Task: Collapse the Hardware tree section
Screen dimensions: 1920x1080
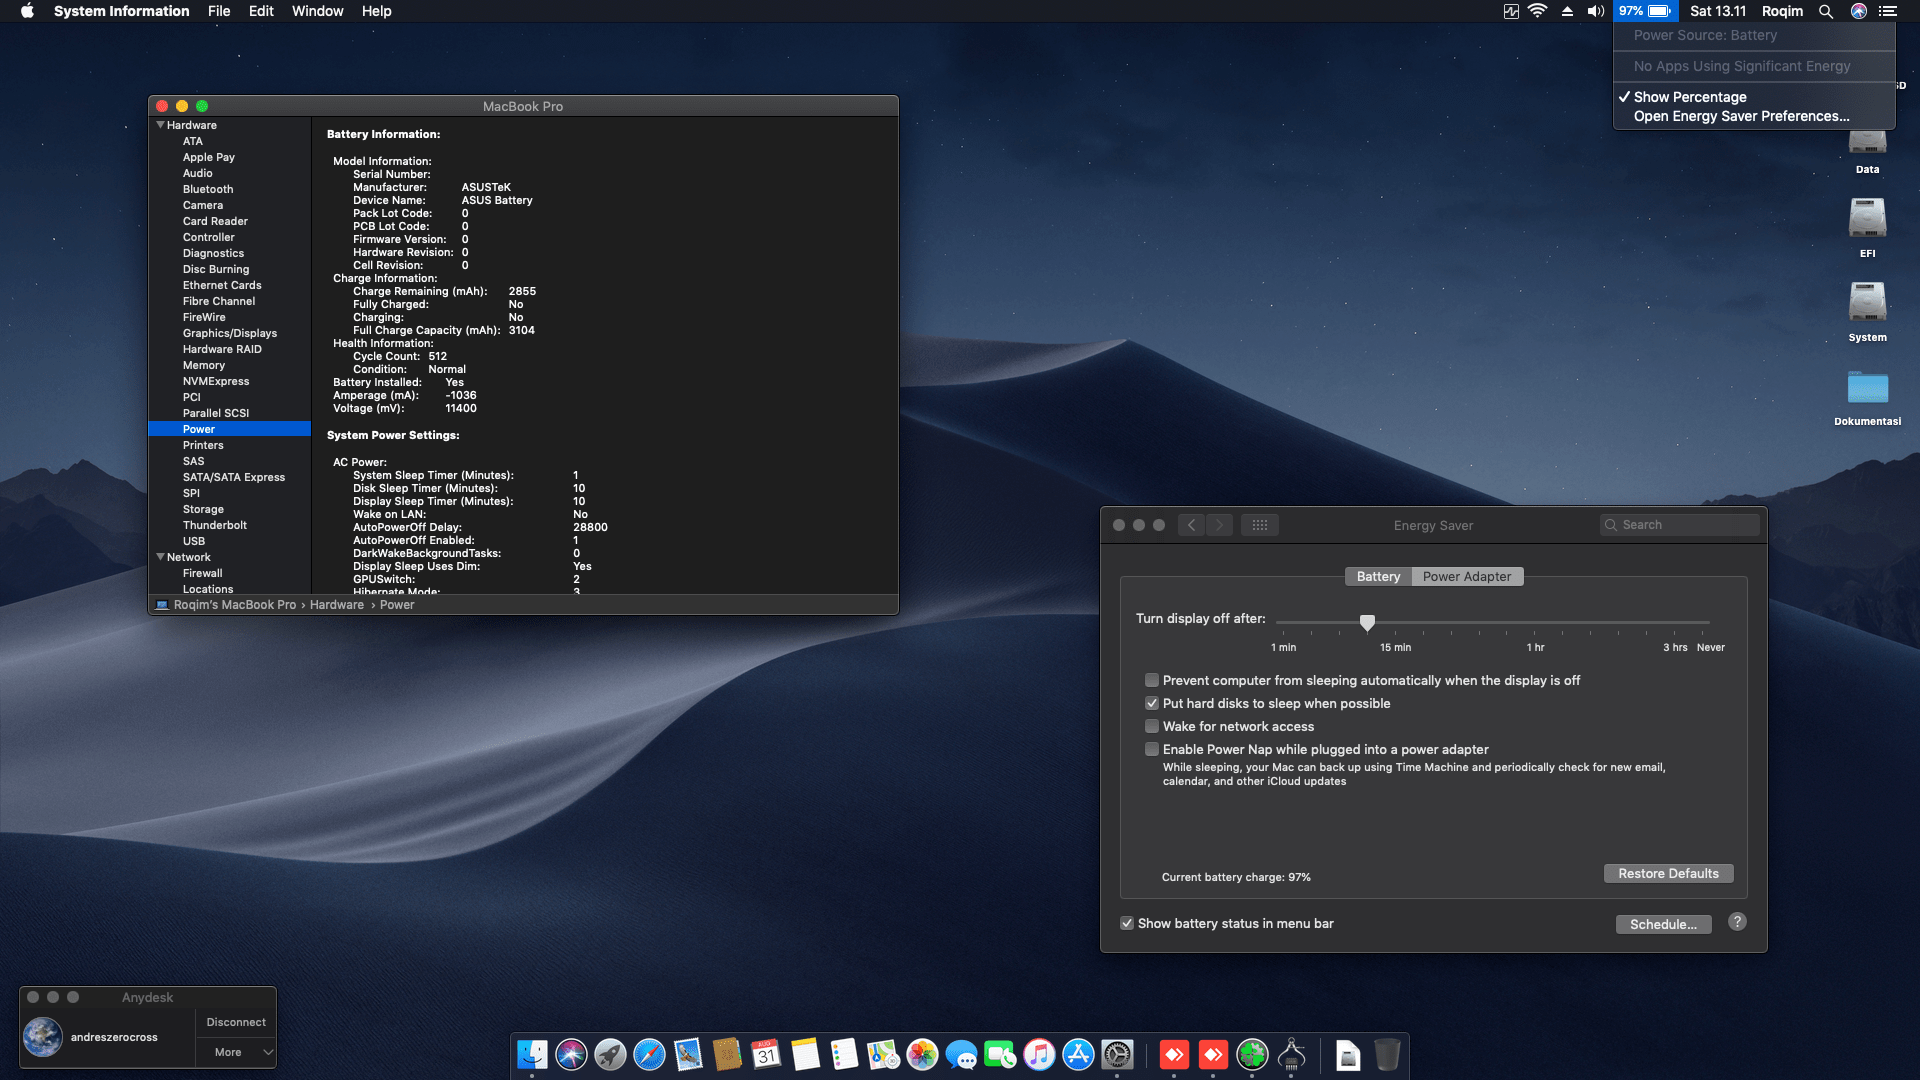Action: (160, 125)
